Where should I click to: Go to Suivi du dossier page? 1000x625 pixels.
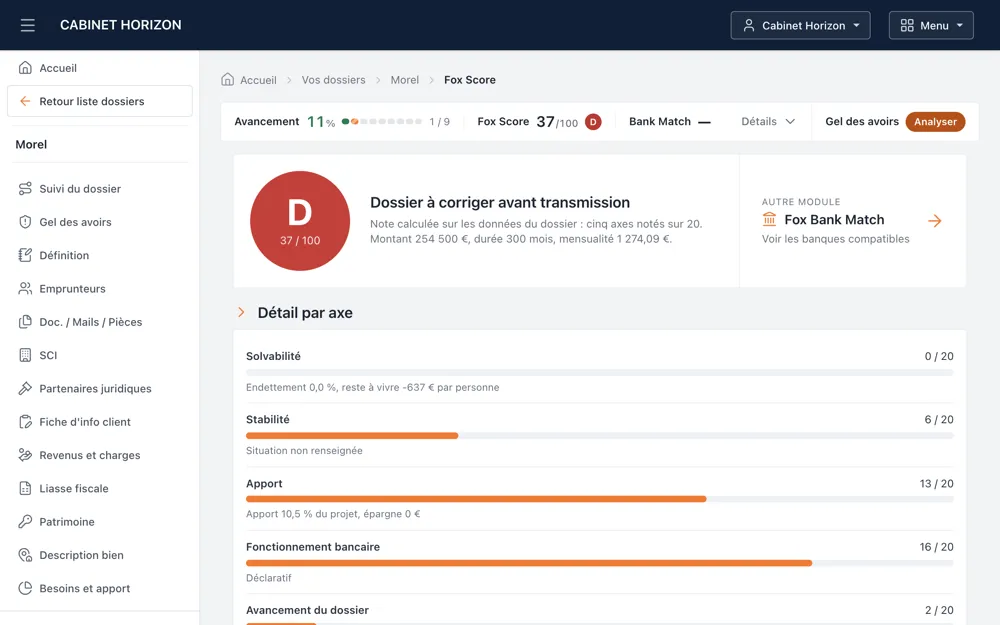(80, 189)
